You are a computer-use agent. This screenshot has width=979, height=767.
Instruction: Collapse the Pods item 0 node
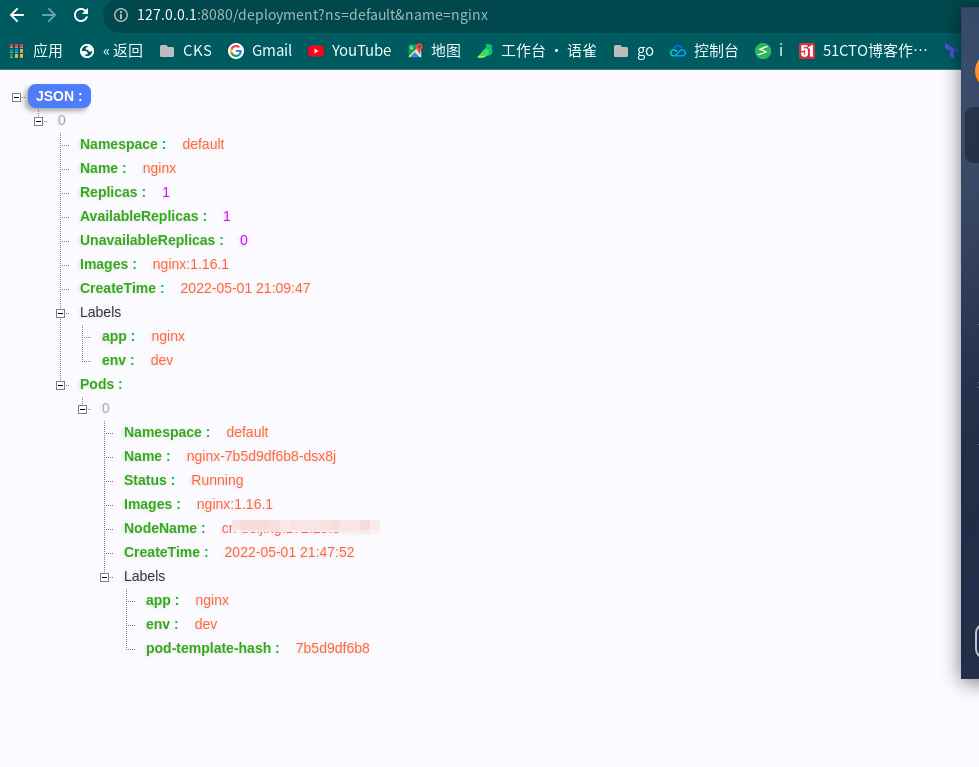coord(82,410)
